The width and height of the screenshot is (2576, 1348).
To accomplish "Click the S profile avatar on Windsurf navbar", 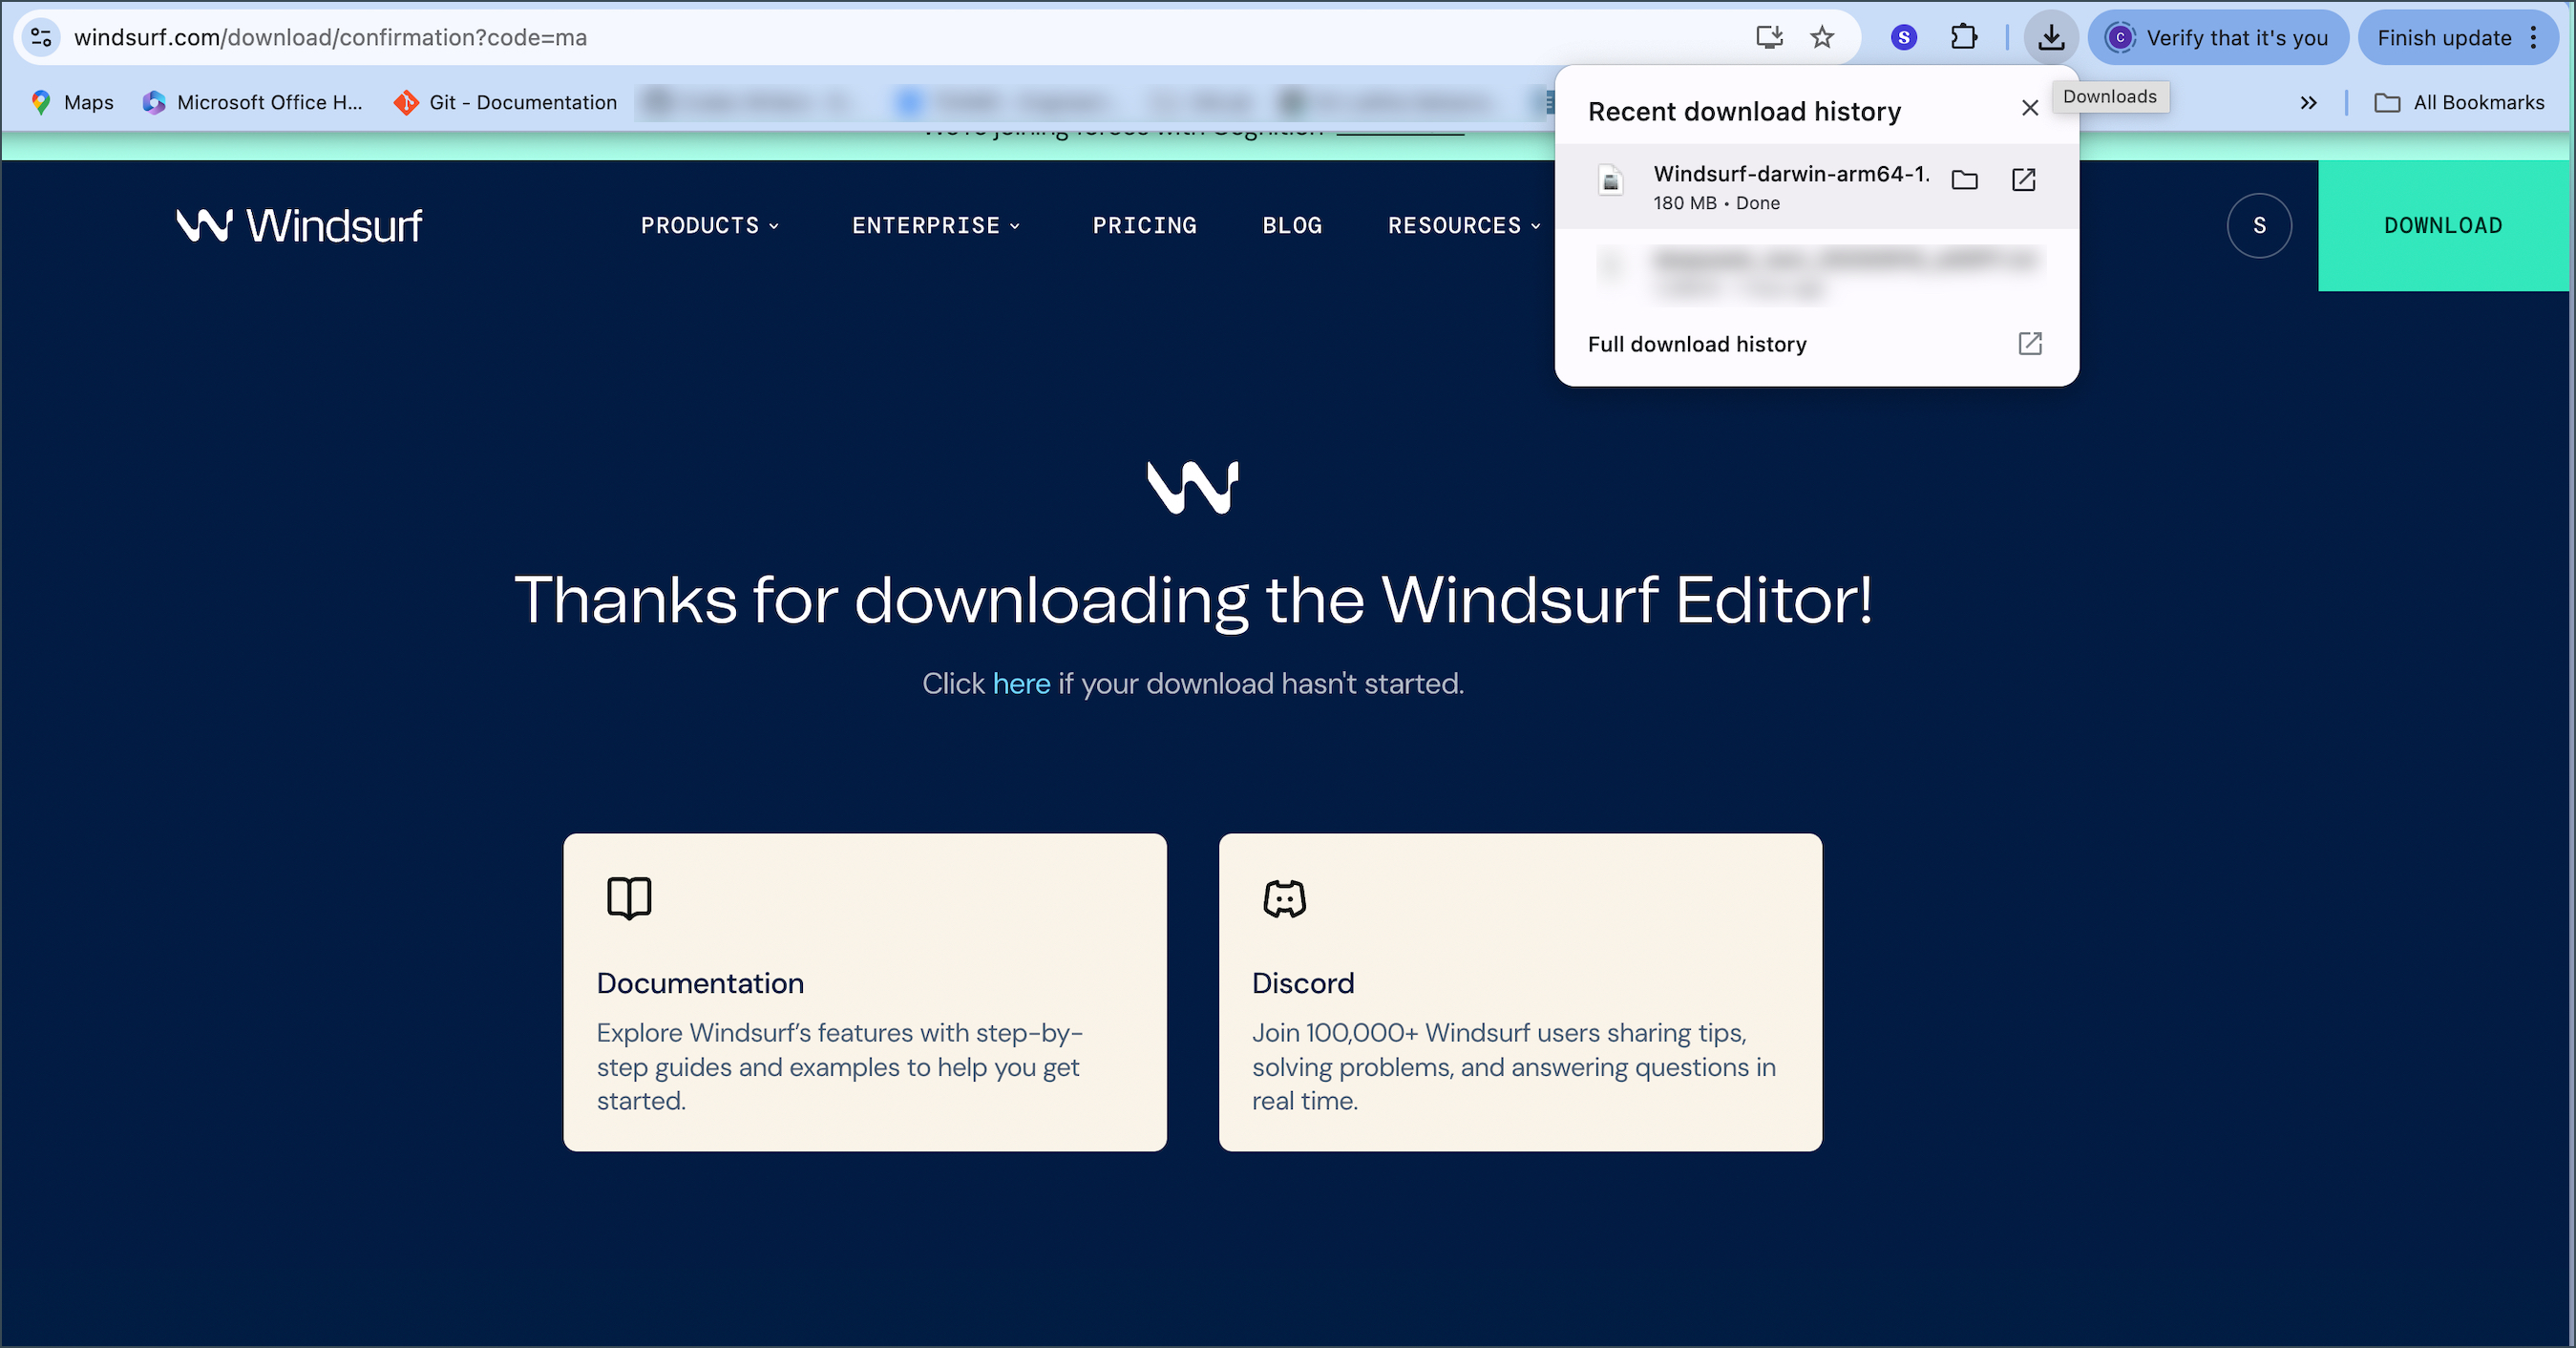I will click(2259, 225).
